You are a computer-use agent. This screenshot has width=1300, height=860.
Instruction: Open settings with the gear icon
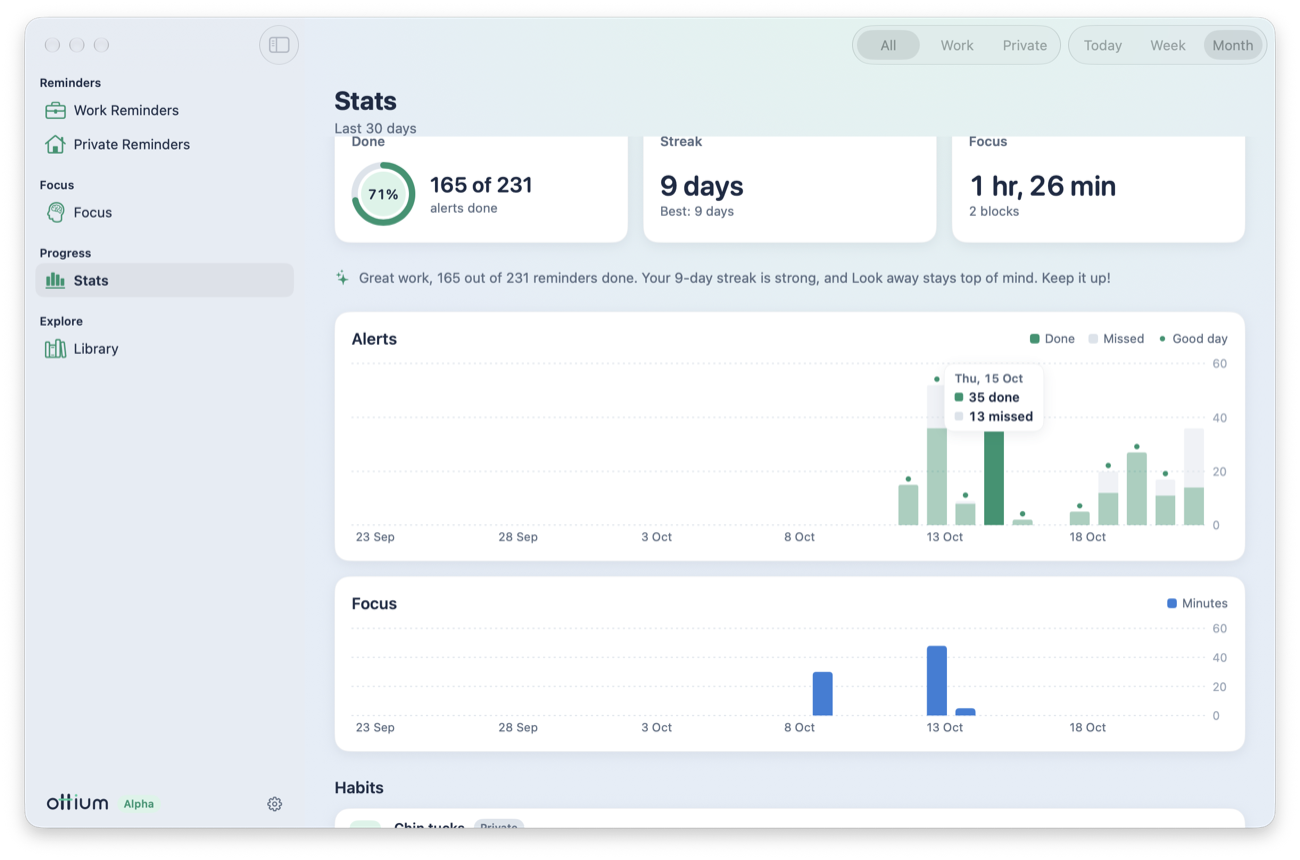pyautogui.click(x=275, y=804)
